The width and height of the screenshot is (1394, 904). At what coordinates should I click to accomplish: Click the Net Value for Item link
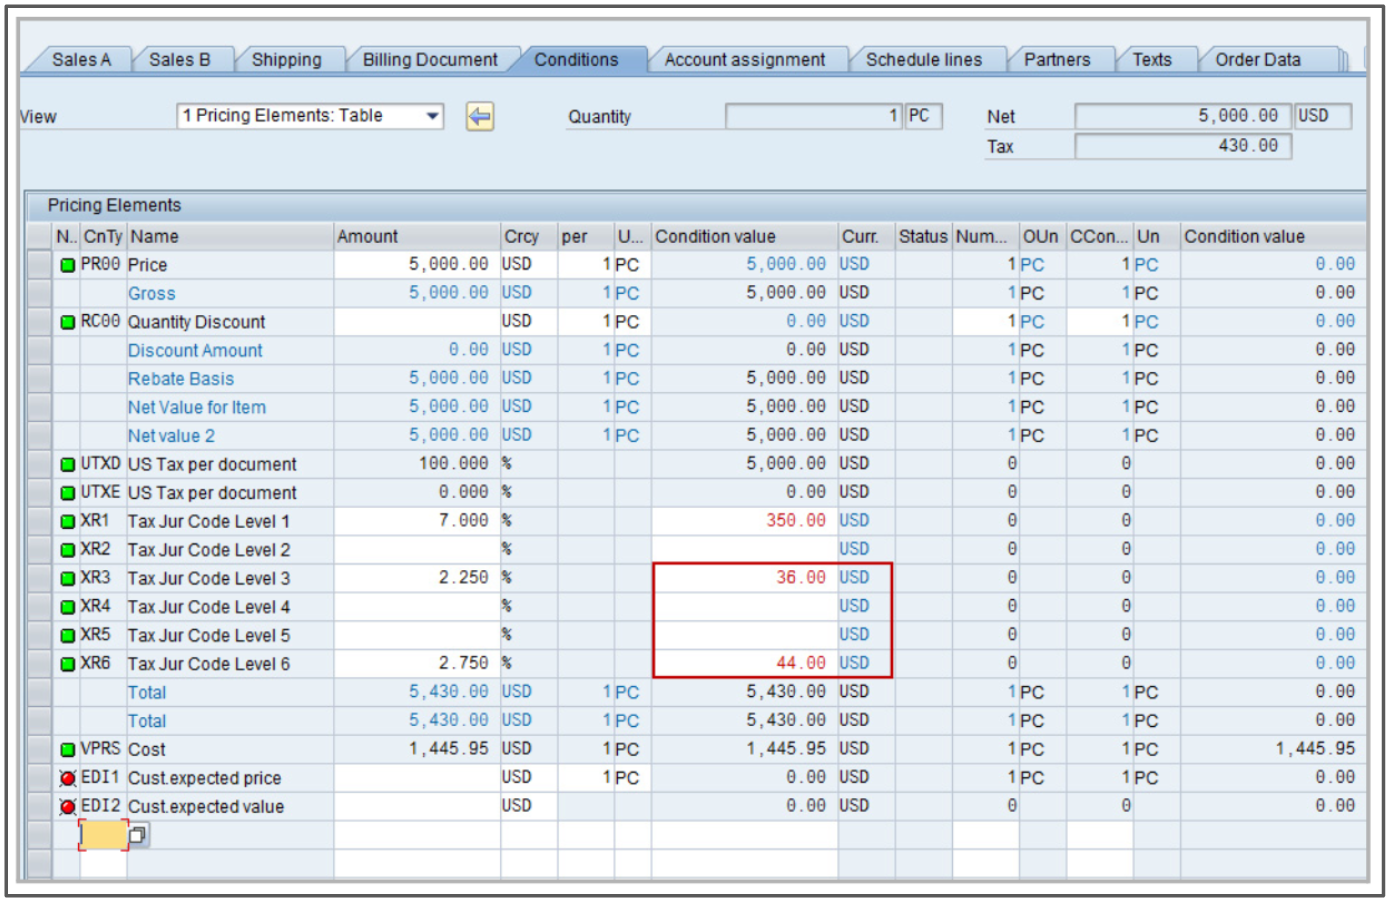tap(197, 408)
